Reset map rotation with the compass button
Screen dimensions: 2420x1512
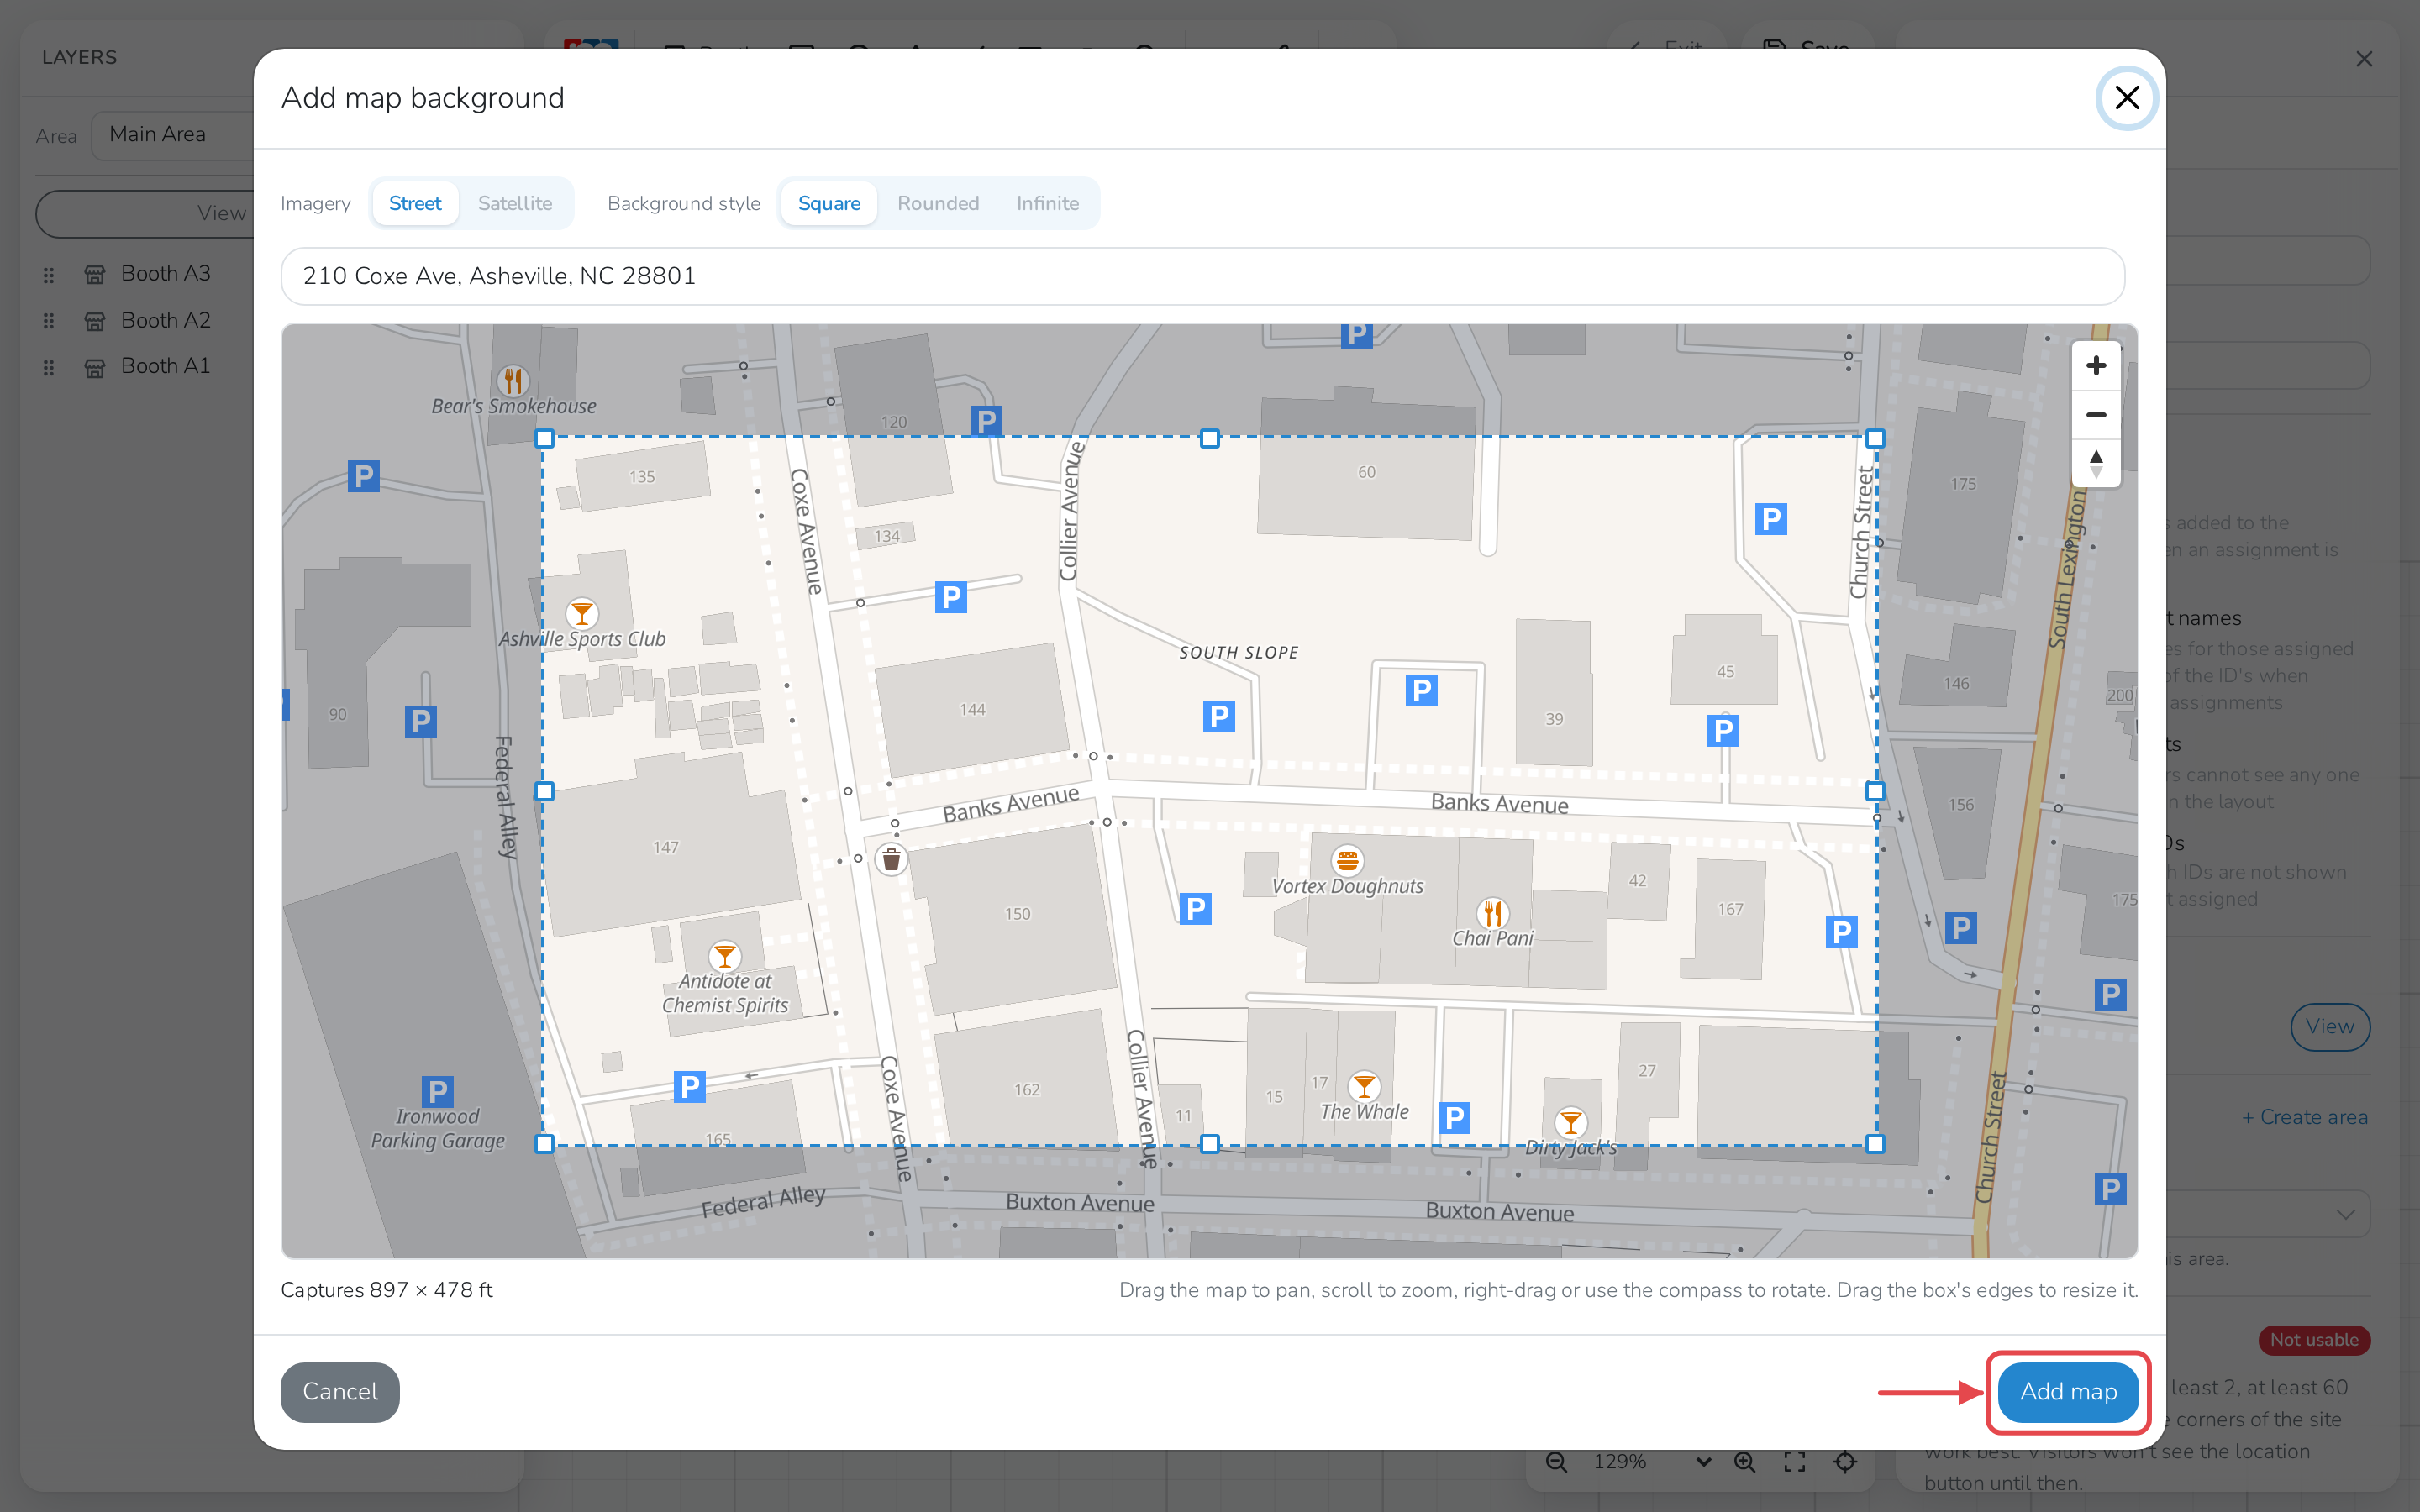(x=2096, y=464)
